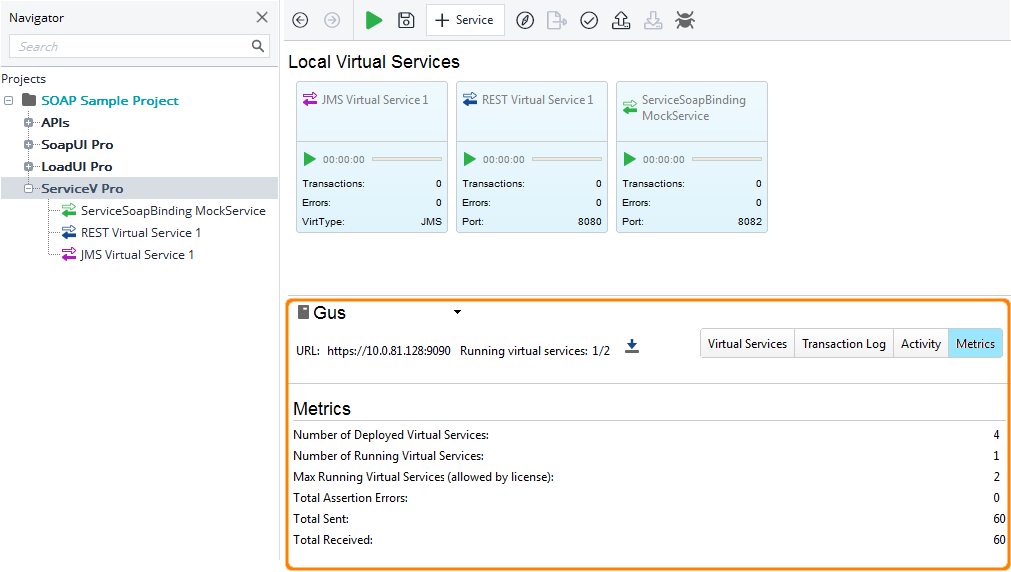Expand the SoapUI Pro tree node
Screen dimensions: 1011x572
click(28, 144)
